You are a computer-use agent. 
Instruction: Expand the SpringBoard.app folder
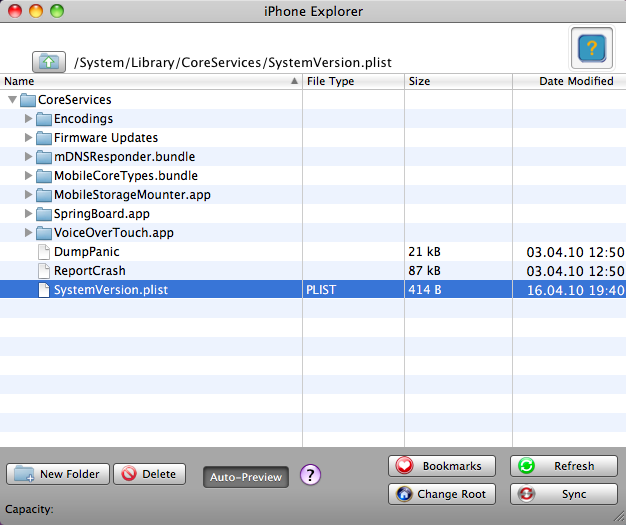(x=28, y=213)
